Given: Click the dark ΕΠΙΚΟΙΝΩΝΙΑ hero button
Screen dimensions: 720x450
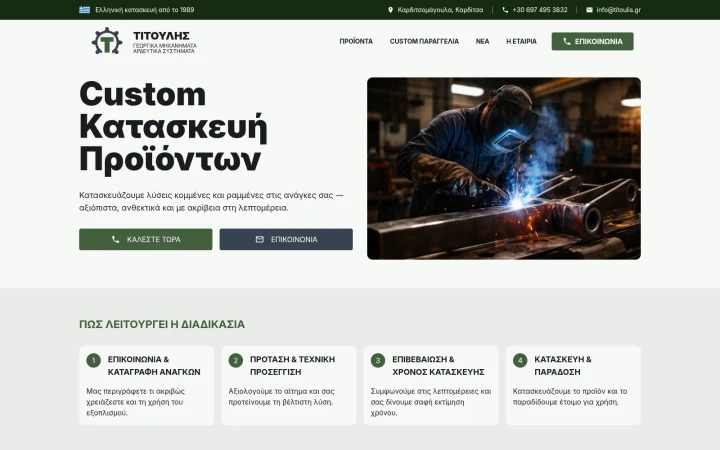Looking at the screenshot, I should (x=286, y=239).
